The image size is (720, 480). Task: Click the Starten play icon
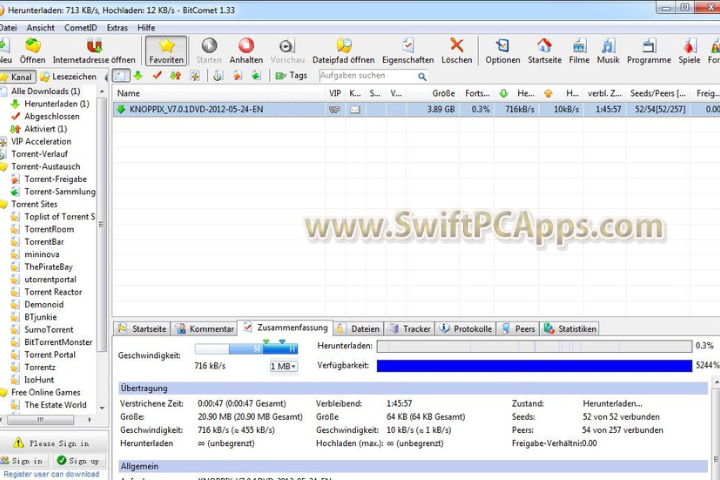click(x=209, y=51)
